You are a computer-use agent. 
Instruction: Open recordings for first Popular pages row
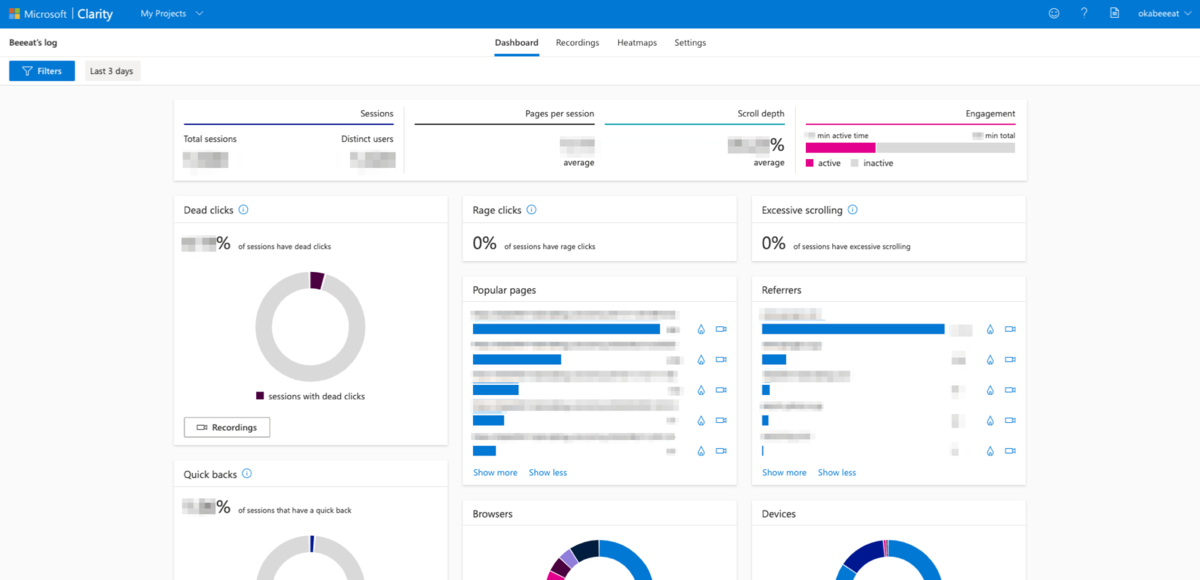tap(721, 329)
